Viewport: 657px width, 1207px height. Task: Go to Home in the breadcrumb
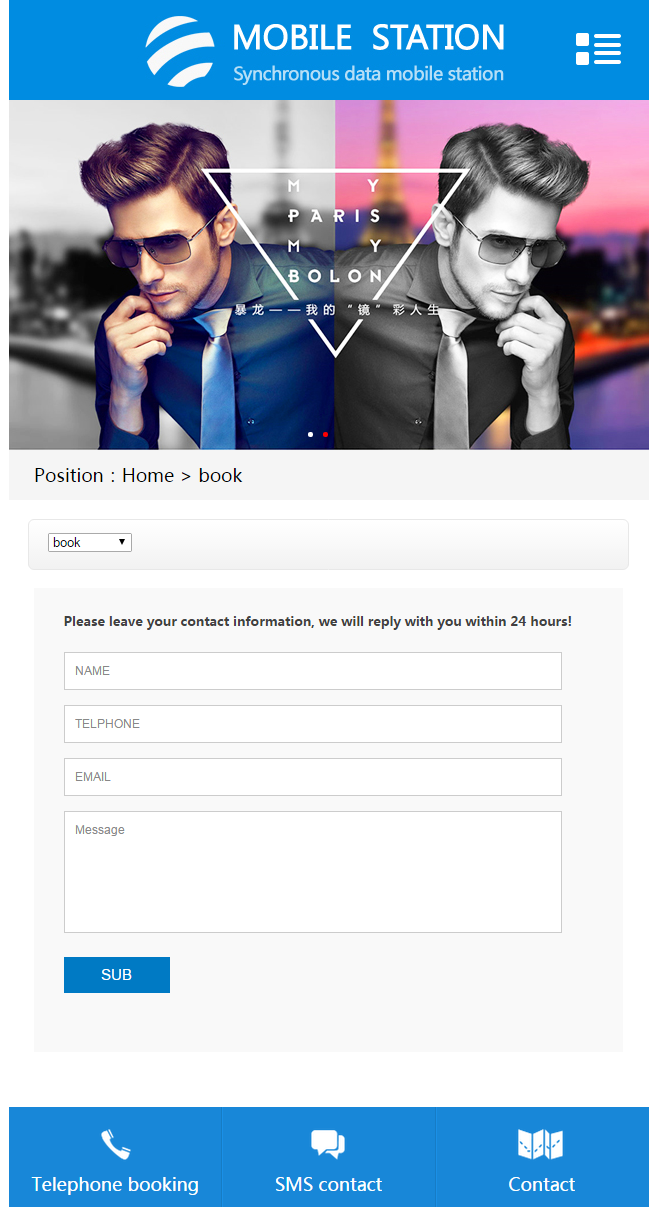(148, 475)
